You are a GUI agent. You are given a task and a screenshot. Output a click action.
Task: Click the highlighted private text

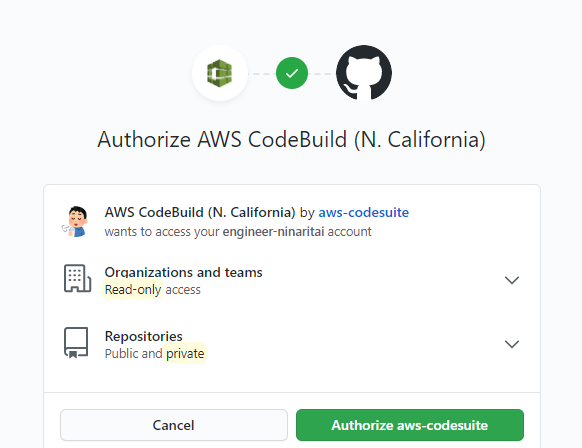click(x=185, y=353)
